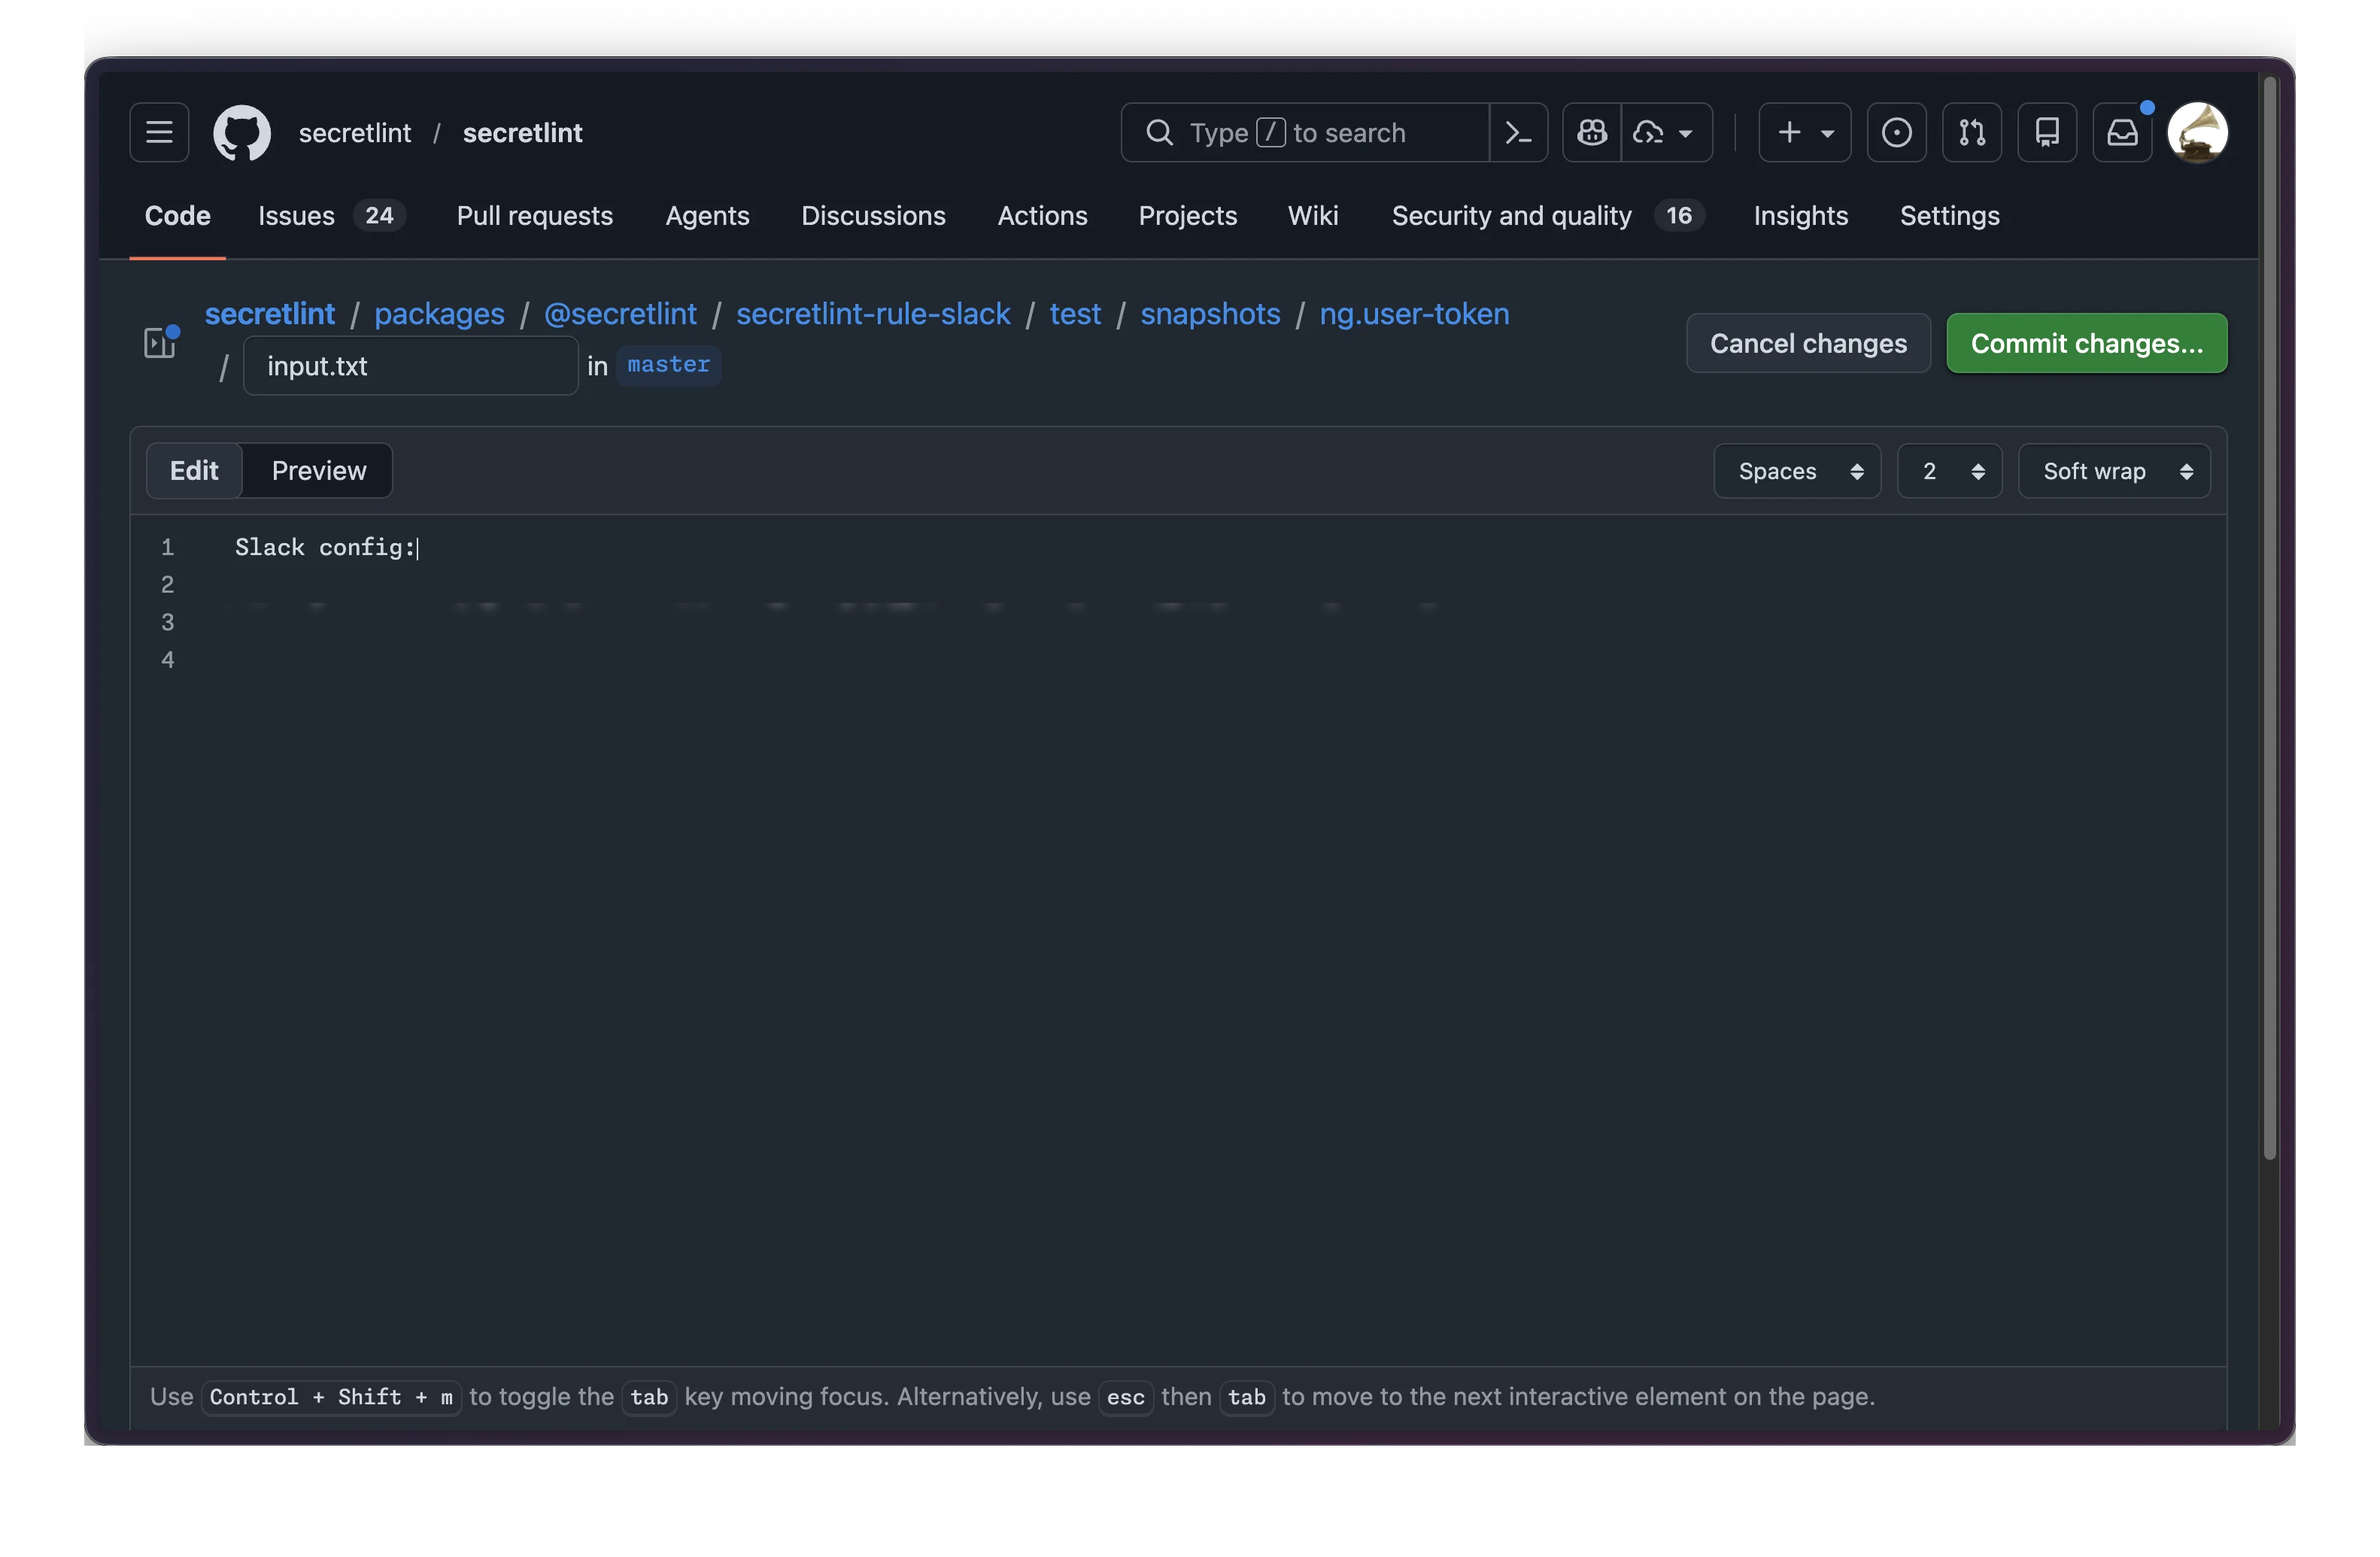Open the Copilot chat icon
This screenshot has width=2380, height=1557.
pos(1592,132)
